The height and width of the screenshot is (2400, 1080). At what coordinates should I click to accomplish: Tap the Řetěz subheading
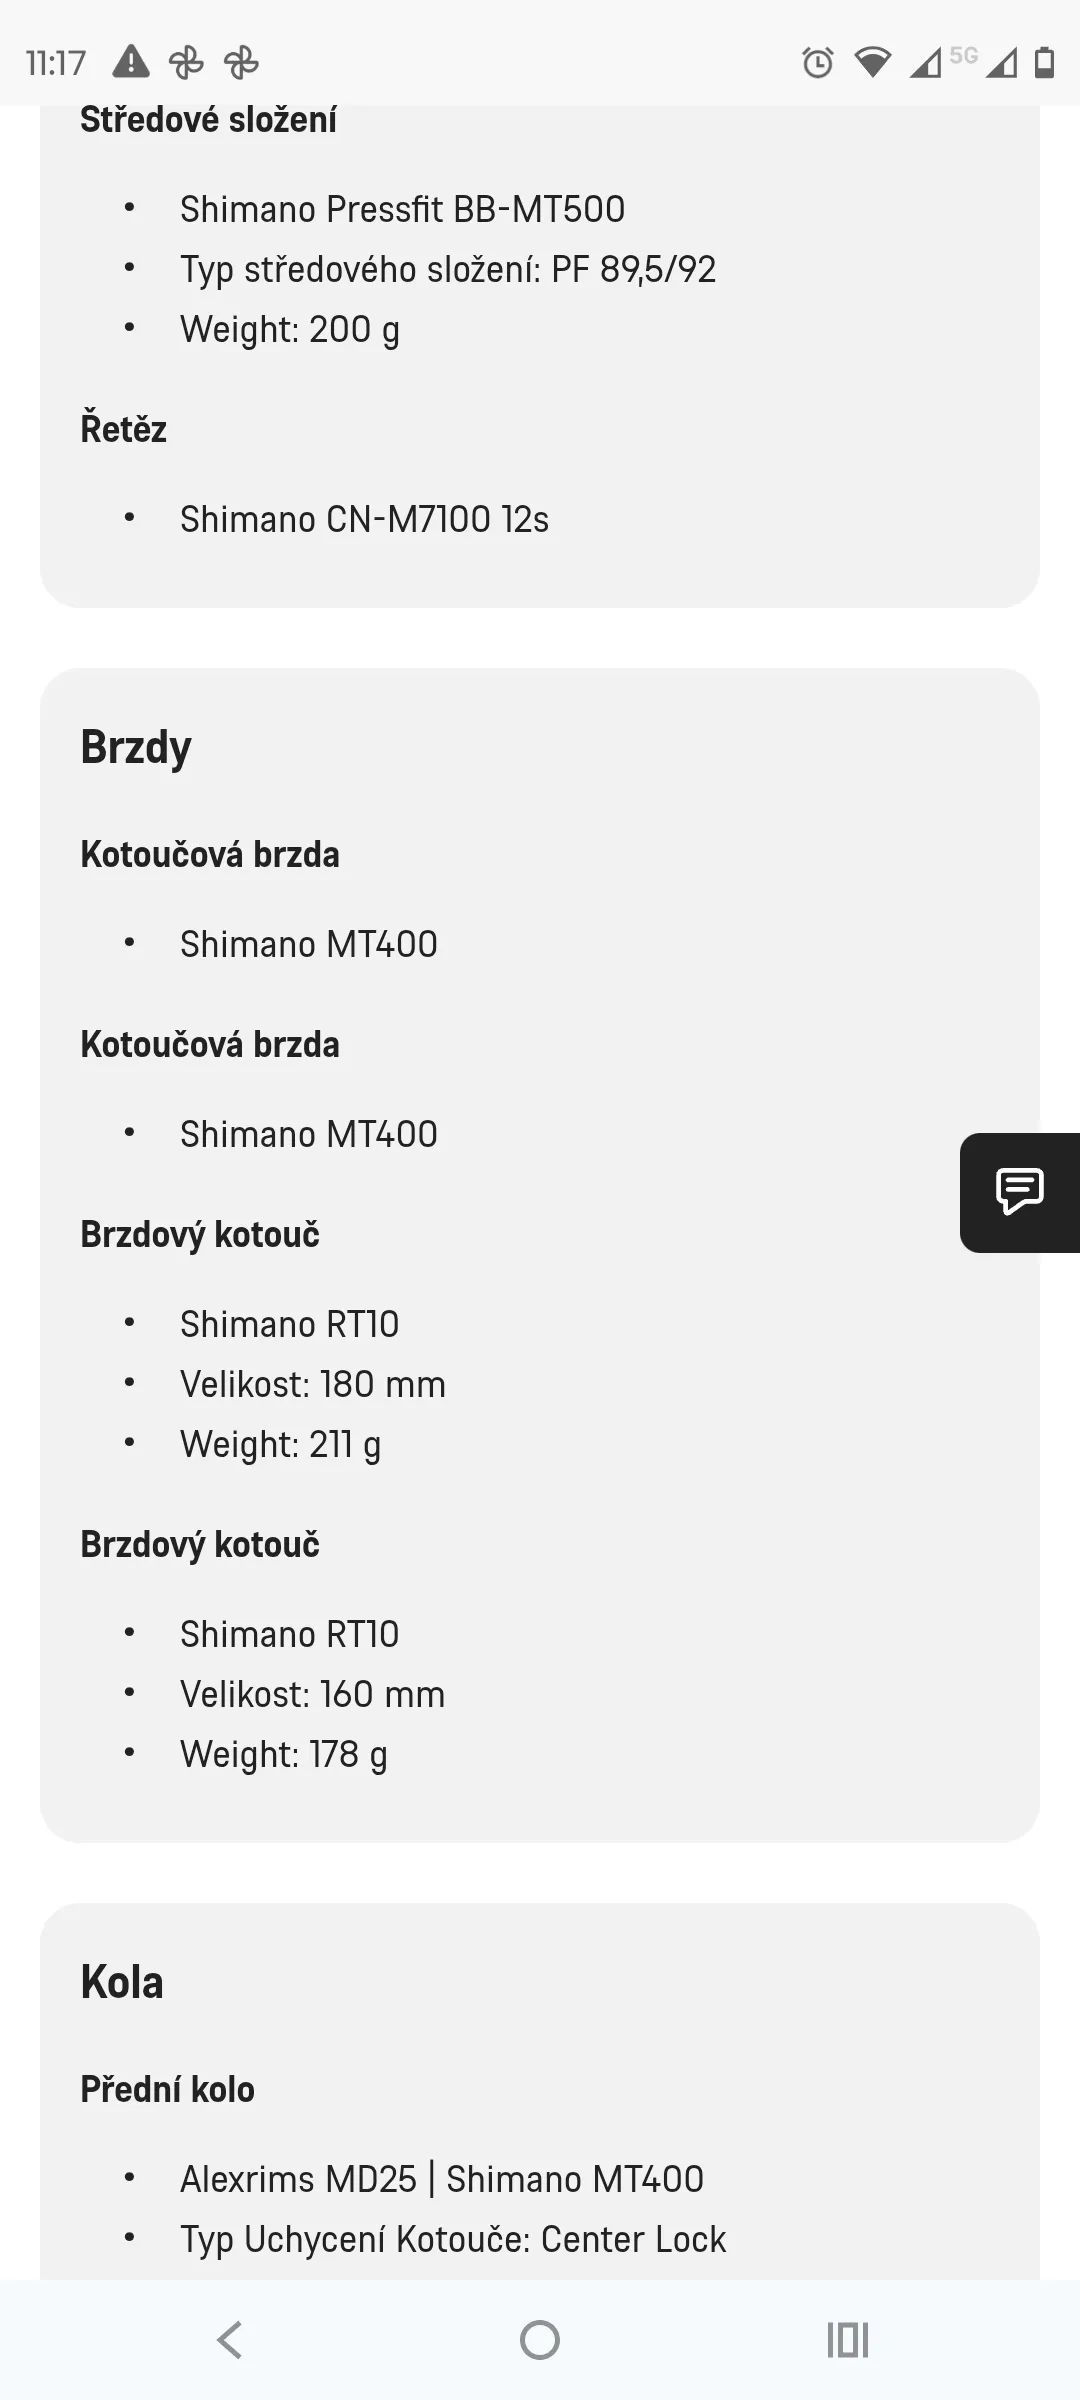coord(123,429)
